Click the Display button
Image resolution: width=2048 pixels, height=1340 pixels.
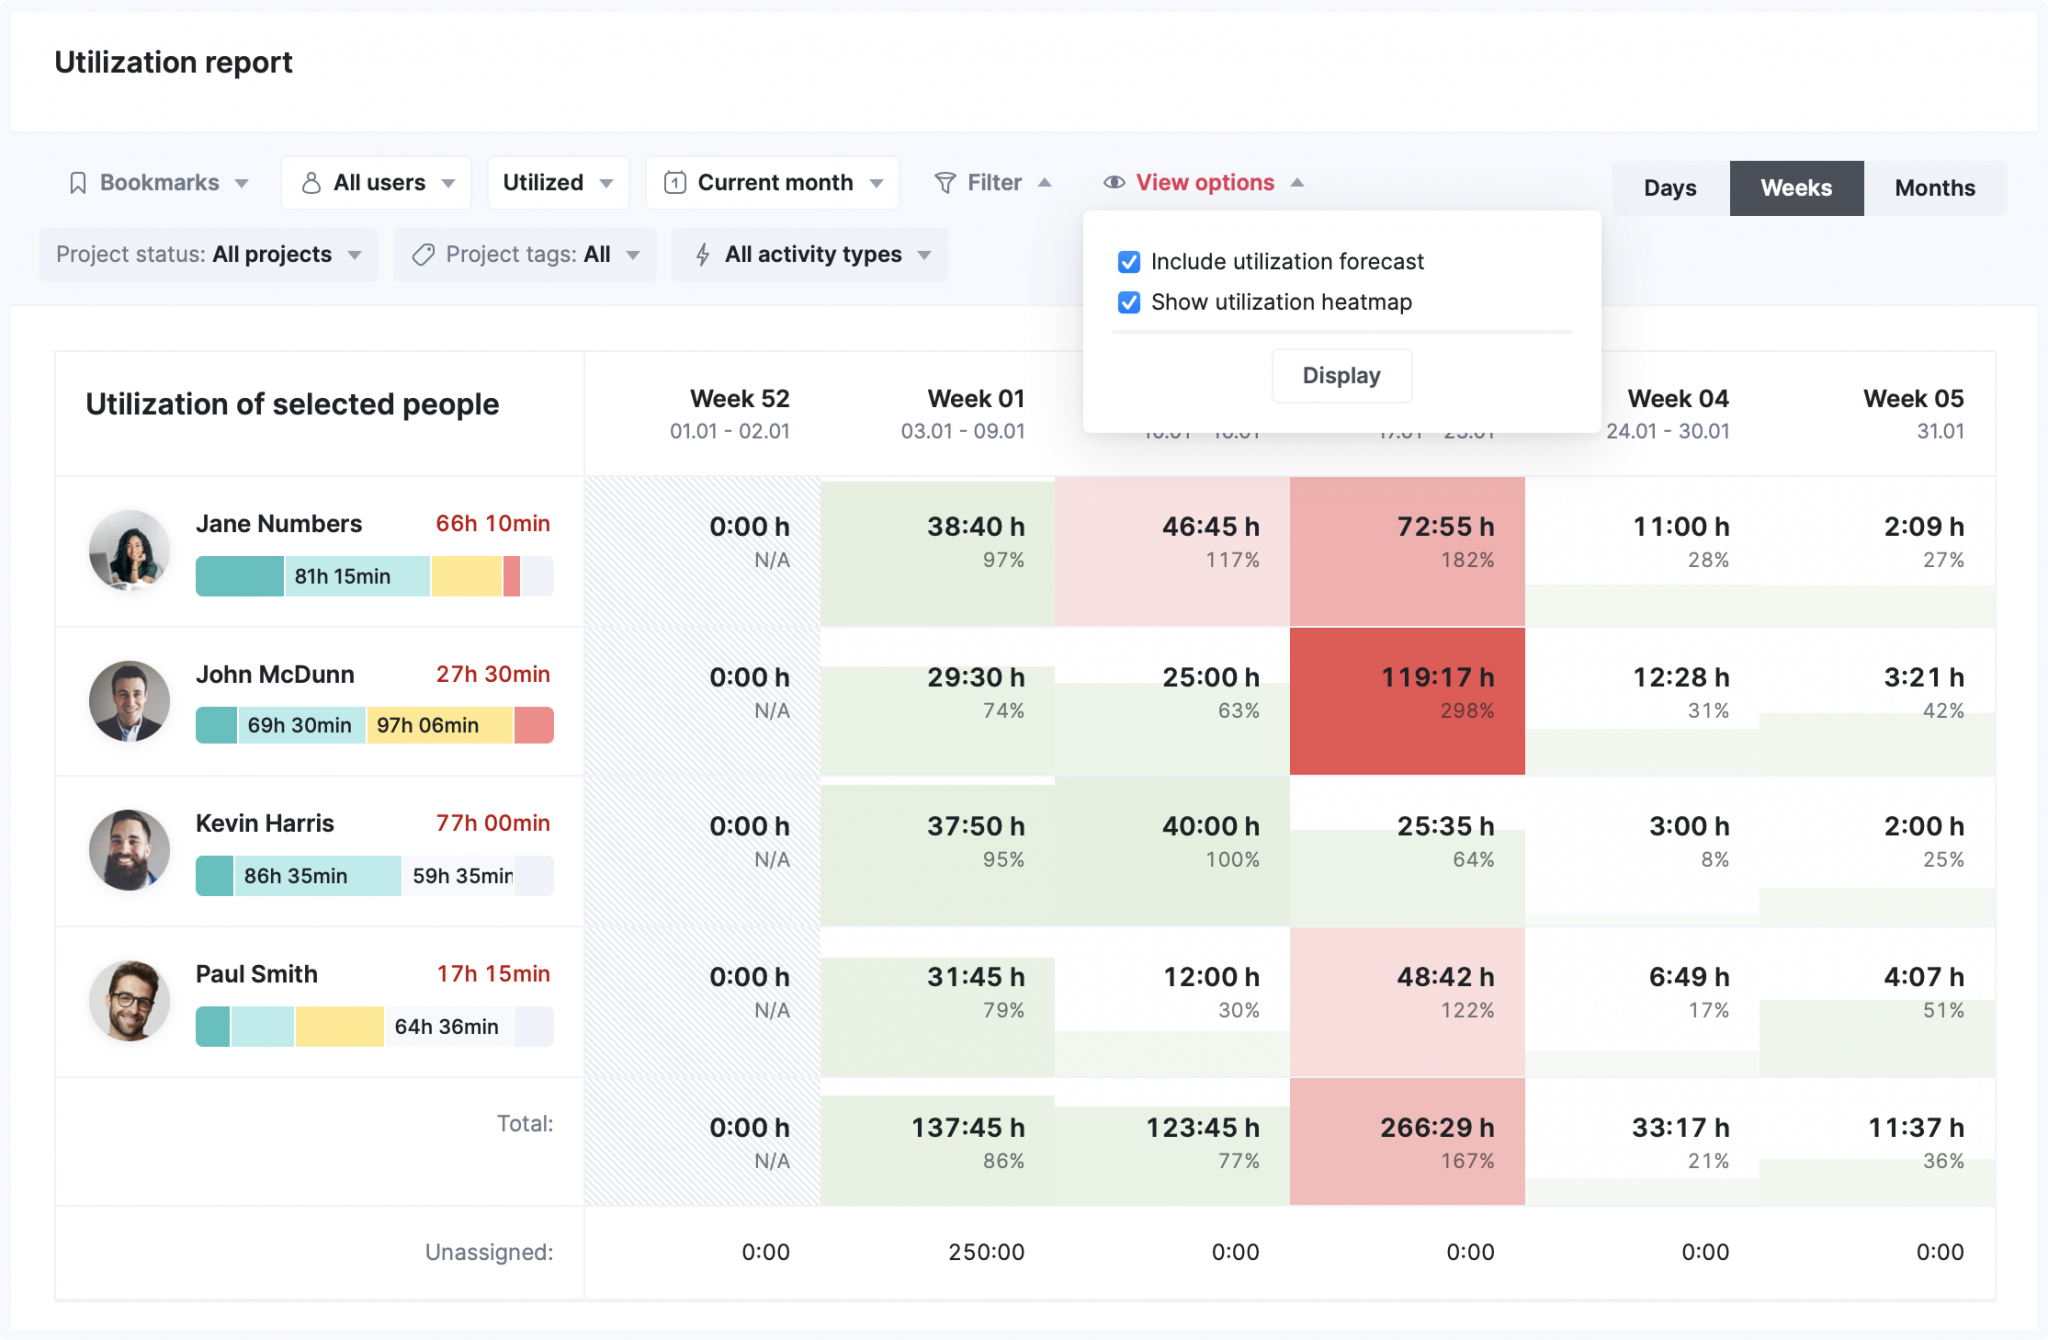(1341, 375)
